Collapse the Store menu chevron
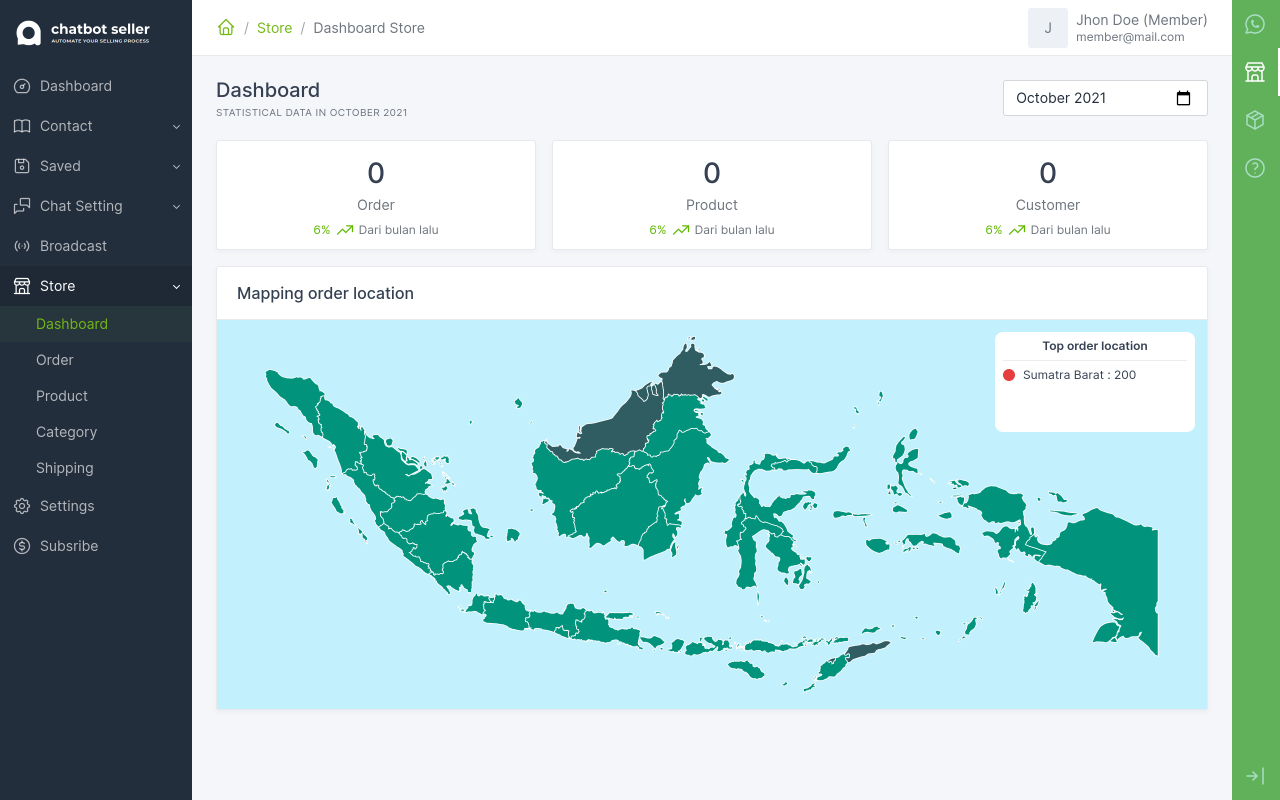Viewport: 1280px width, 800px height. pyautogui.click(x=176, y=287)
